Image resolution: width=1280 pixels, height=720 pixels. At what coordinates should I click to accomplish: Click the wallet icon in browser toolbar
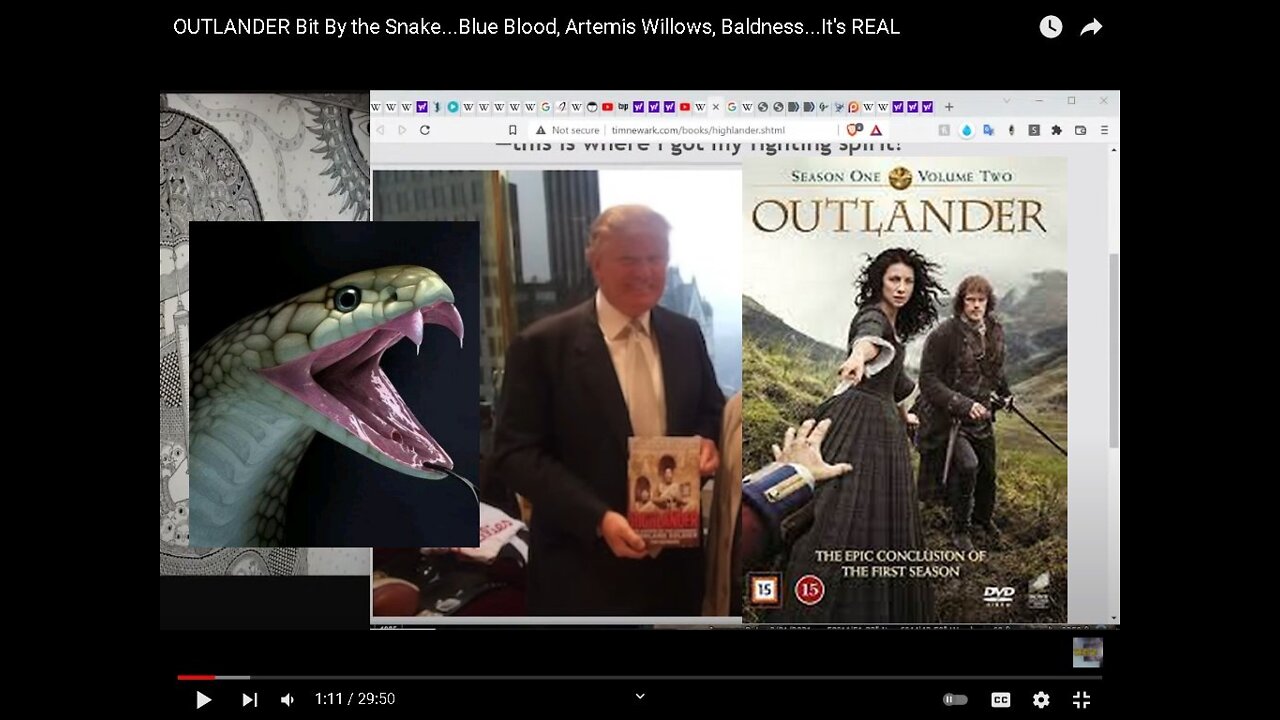[x=1080, y=130]
